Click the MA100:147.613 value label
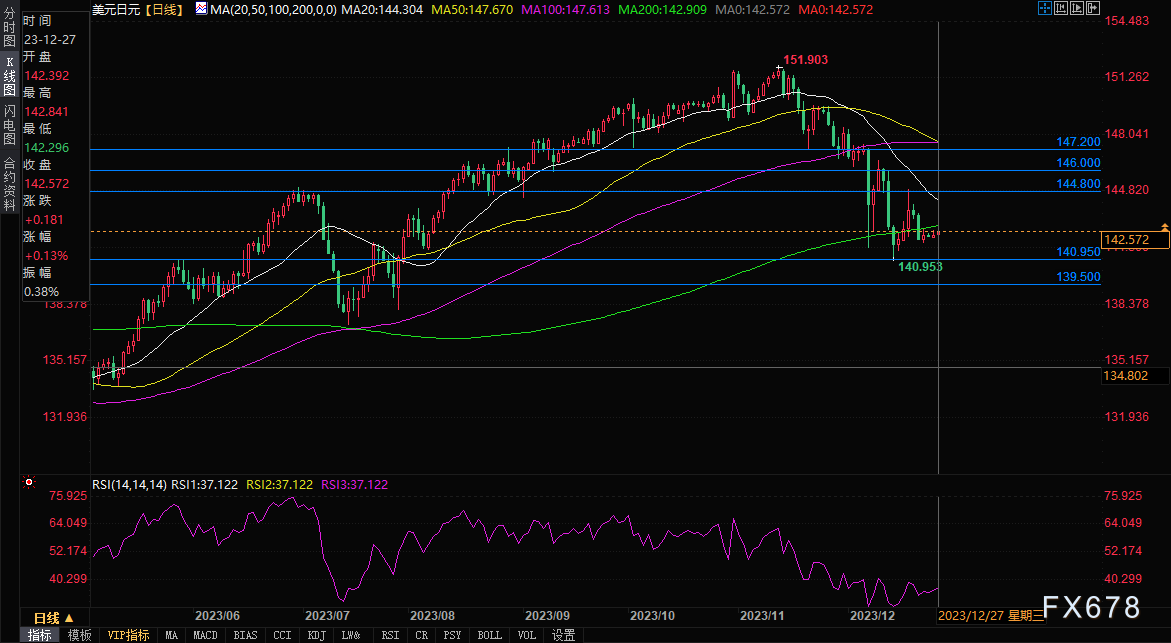Image resolution: width=1171 pixels, height=643 pixels. 565,9
